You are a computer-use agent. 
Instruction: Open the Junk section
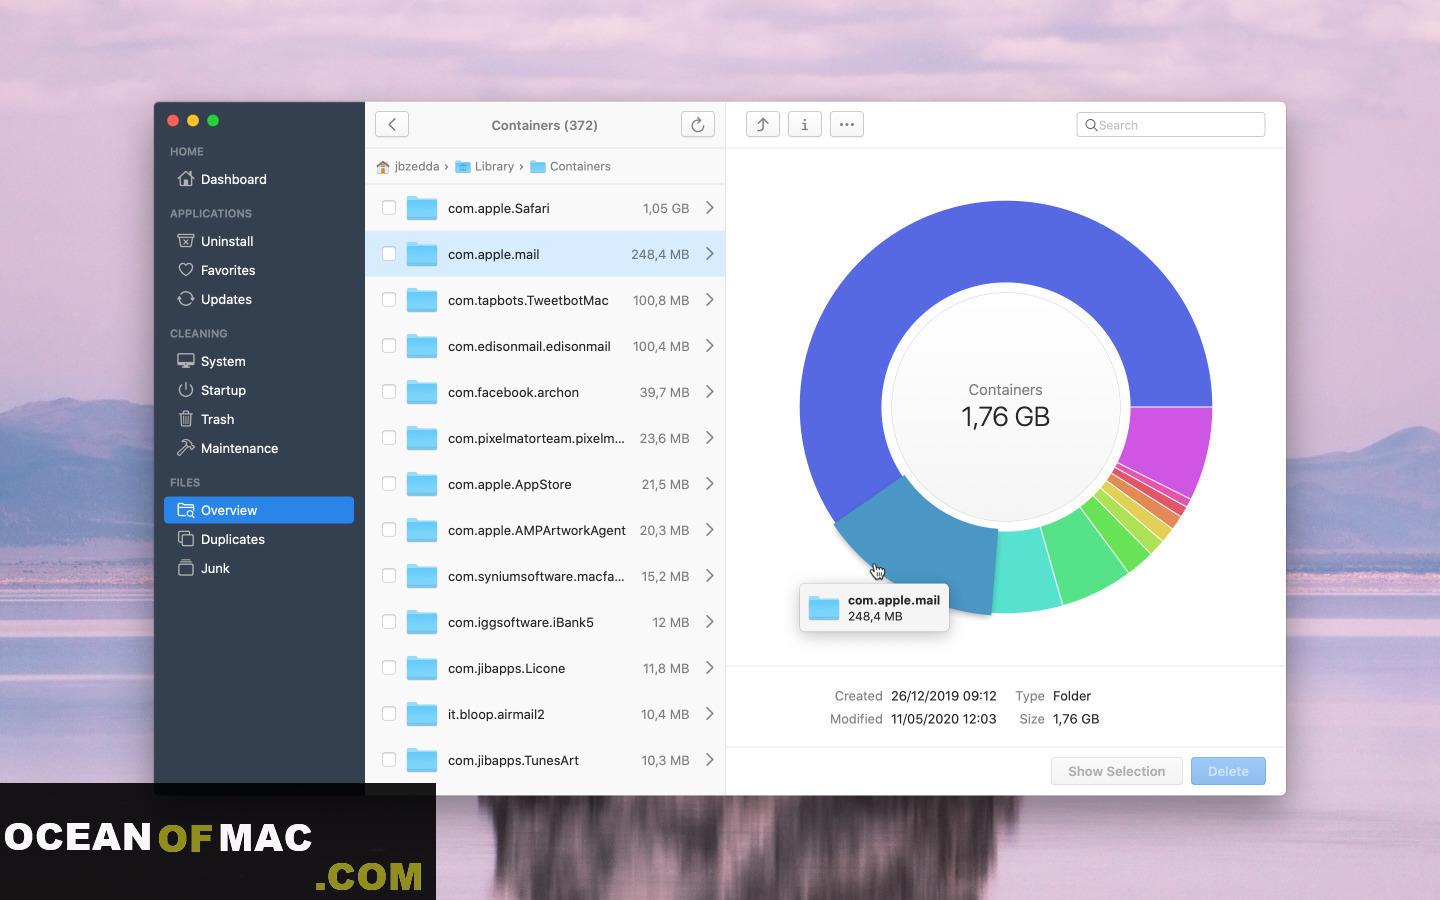pyautogui.click(x=259, y=568)
